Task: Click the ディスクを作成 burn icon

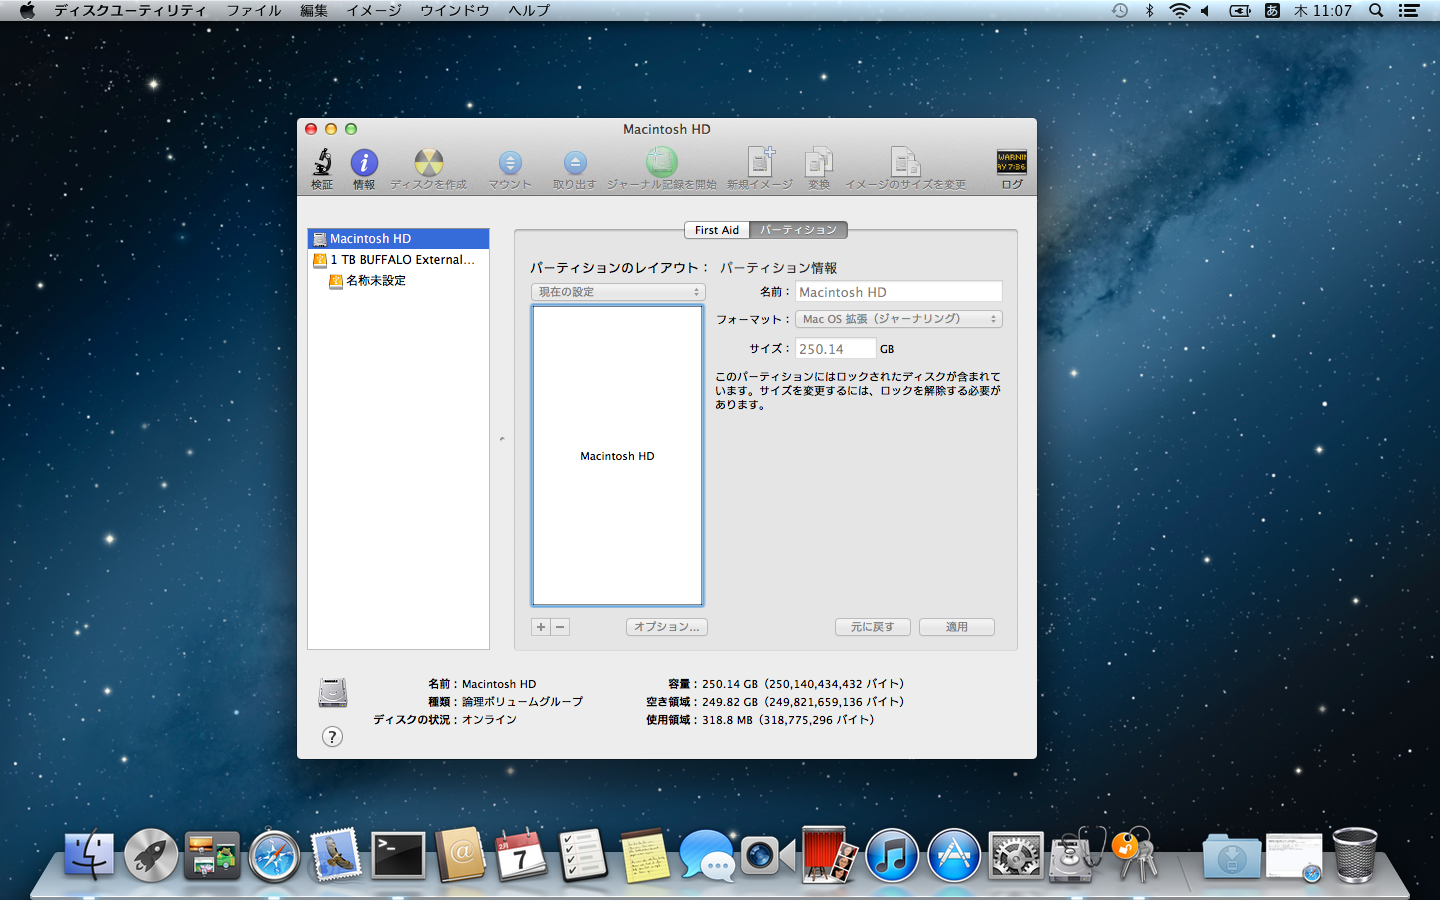Action: click(x=428, y=163)
